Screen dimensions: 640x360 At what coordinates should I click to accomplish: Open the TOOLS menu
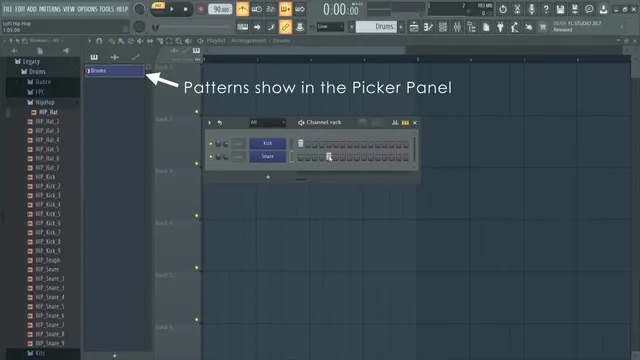(x=107, y=9)
